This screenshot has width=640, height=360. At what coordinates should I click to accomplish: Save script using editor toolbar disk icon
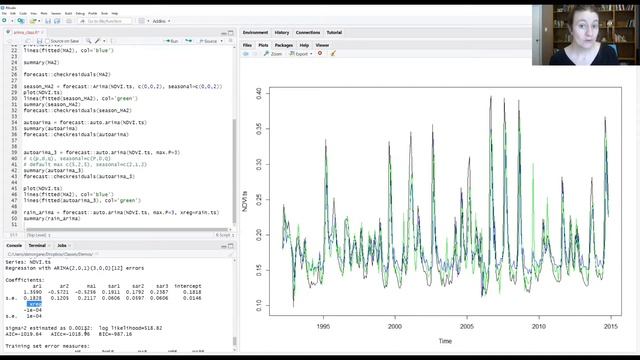pyautogui.click(x=39, y=41)
